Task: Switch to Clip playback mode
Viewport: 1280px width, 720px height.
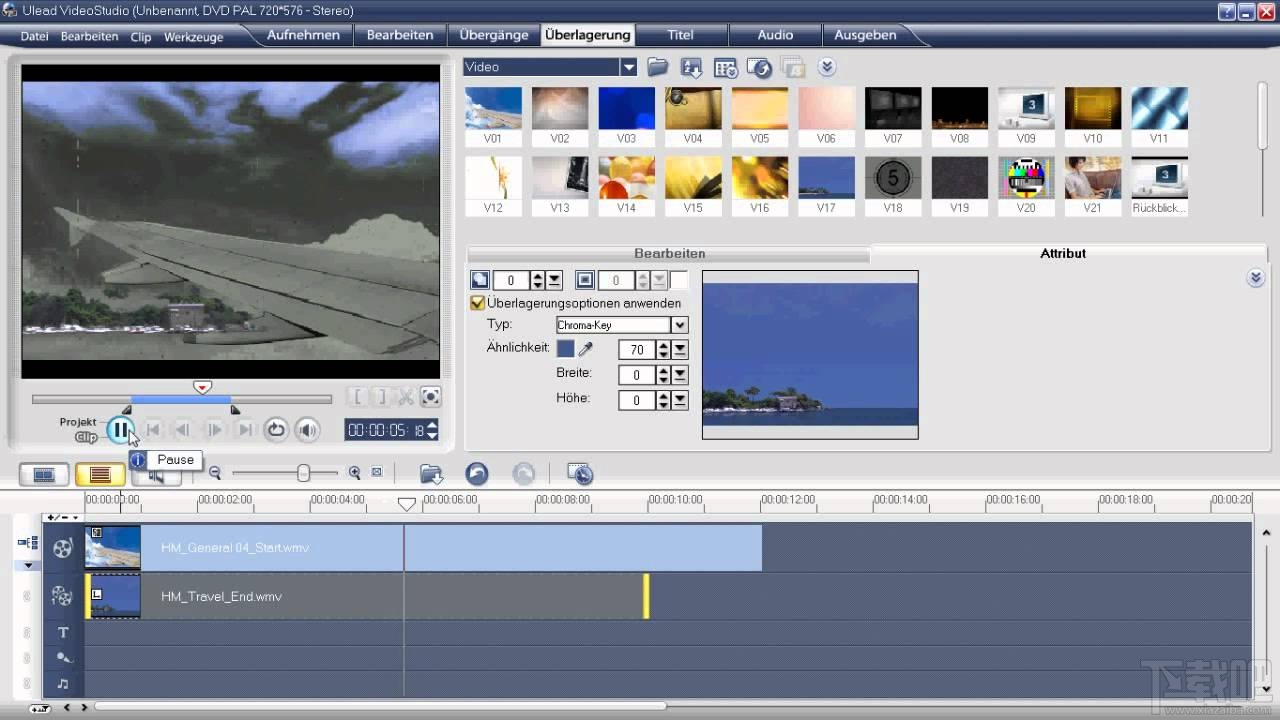Action: [x=86, y=437]
